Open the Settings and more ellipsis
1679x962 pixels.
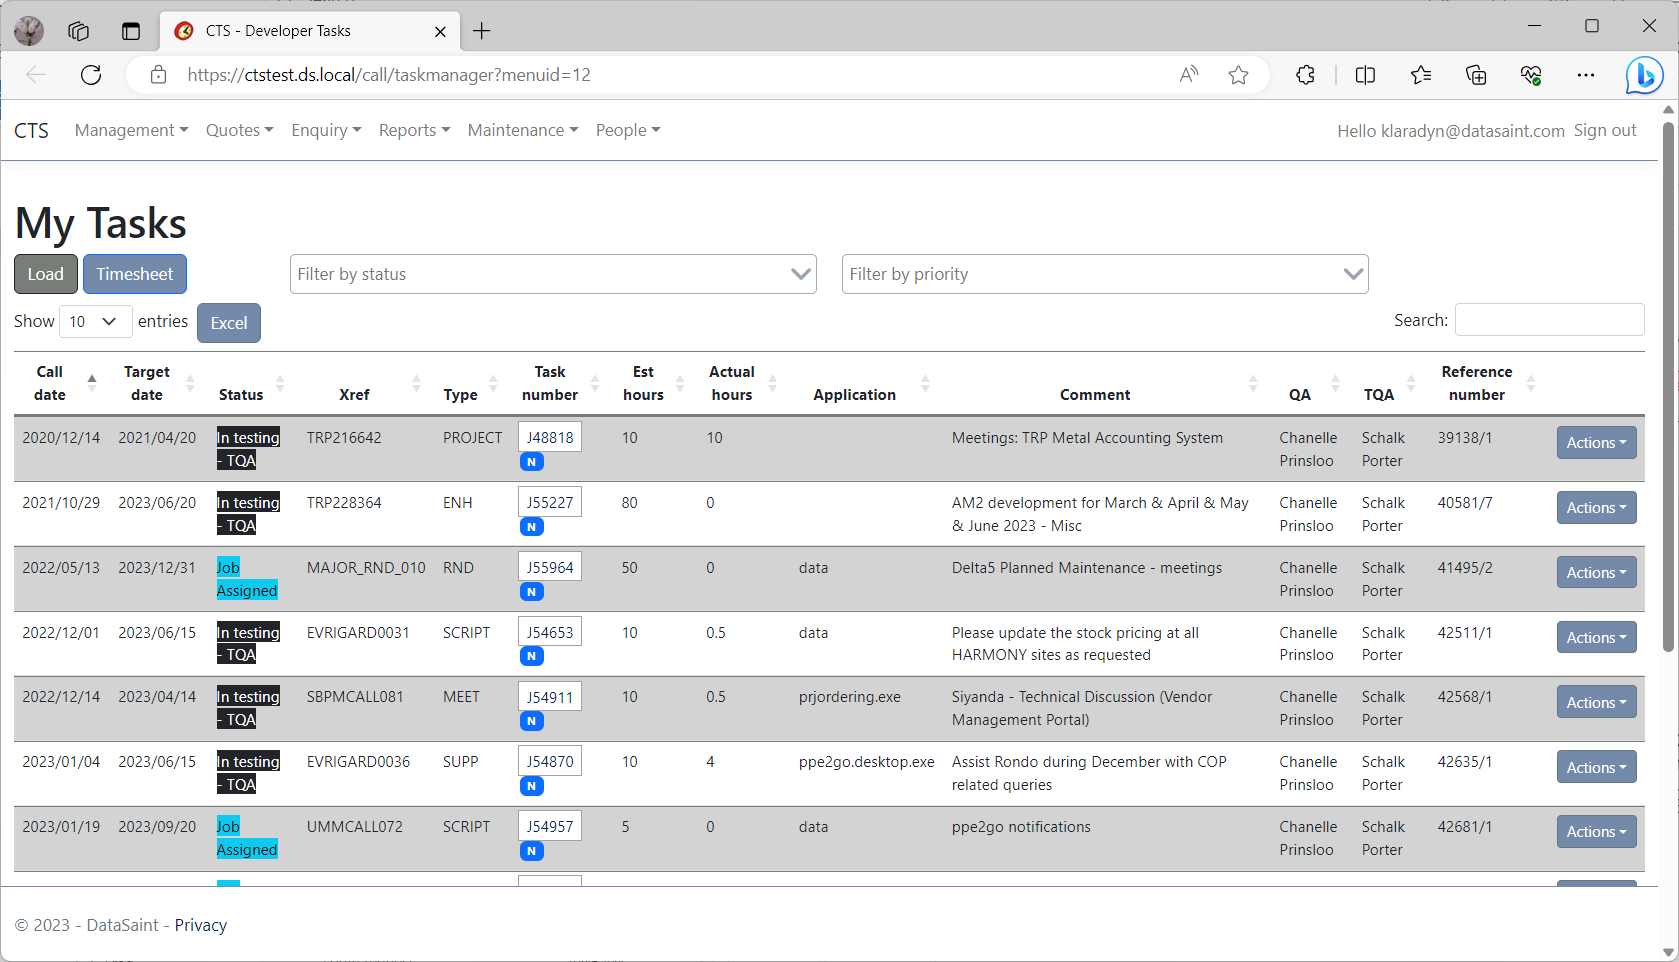click(x=1586, y=75)
